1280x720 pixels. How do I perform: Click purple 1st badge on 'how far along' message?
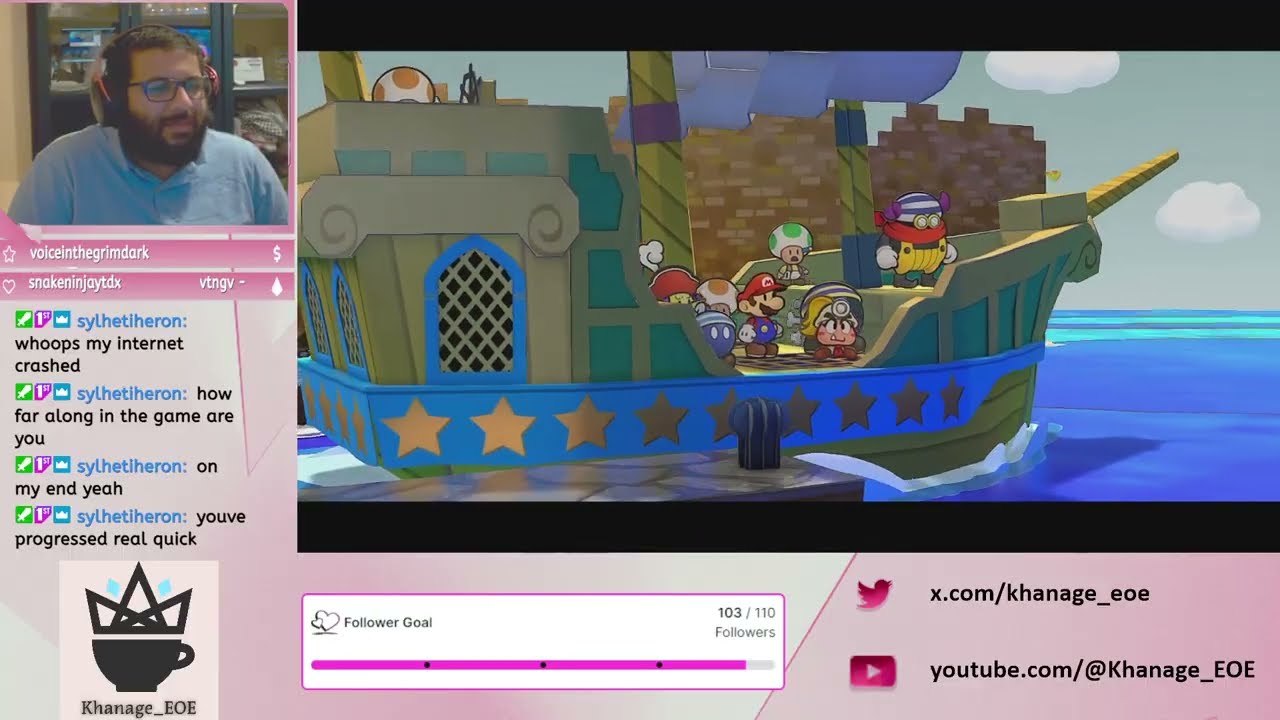point(42,393)
